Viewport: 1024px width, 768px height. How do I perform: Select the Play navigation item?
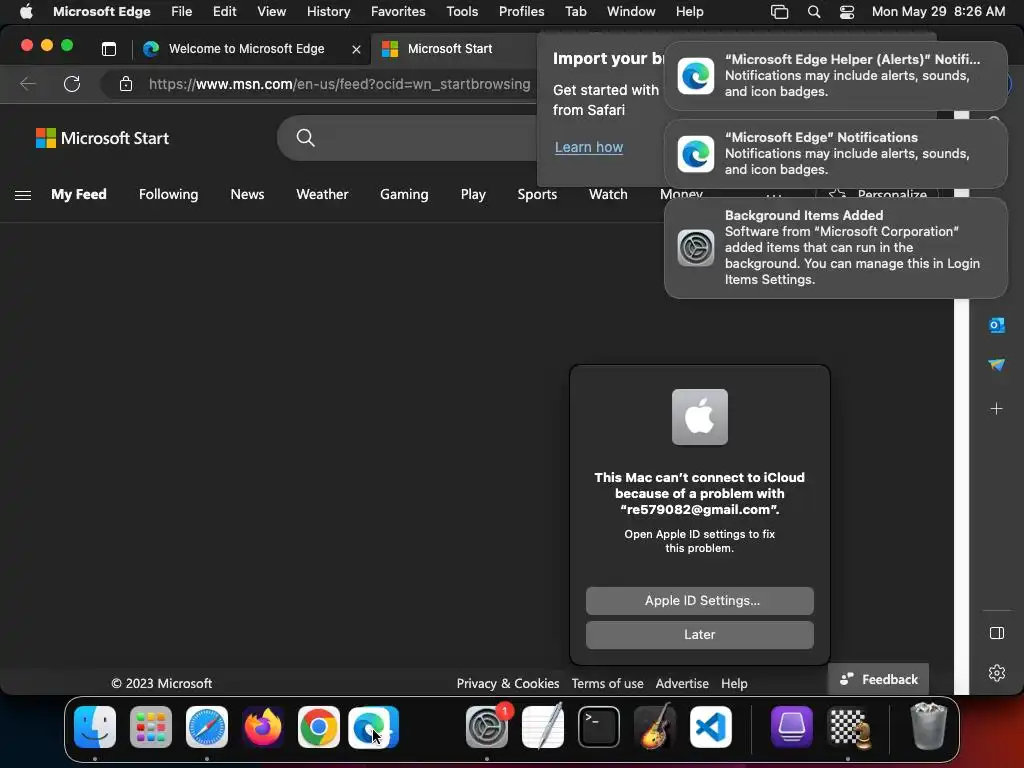(473, 195)
